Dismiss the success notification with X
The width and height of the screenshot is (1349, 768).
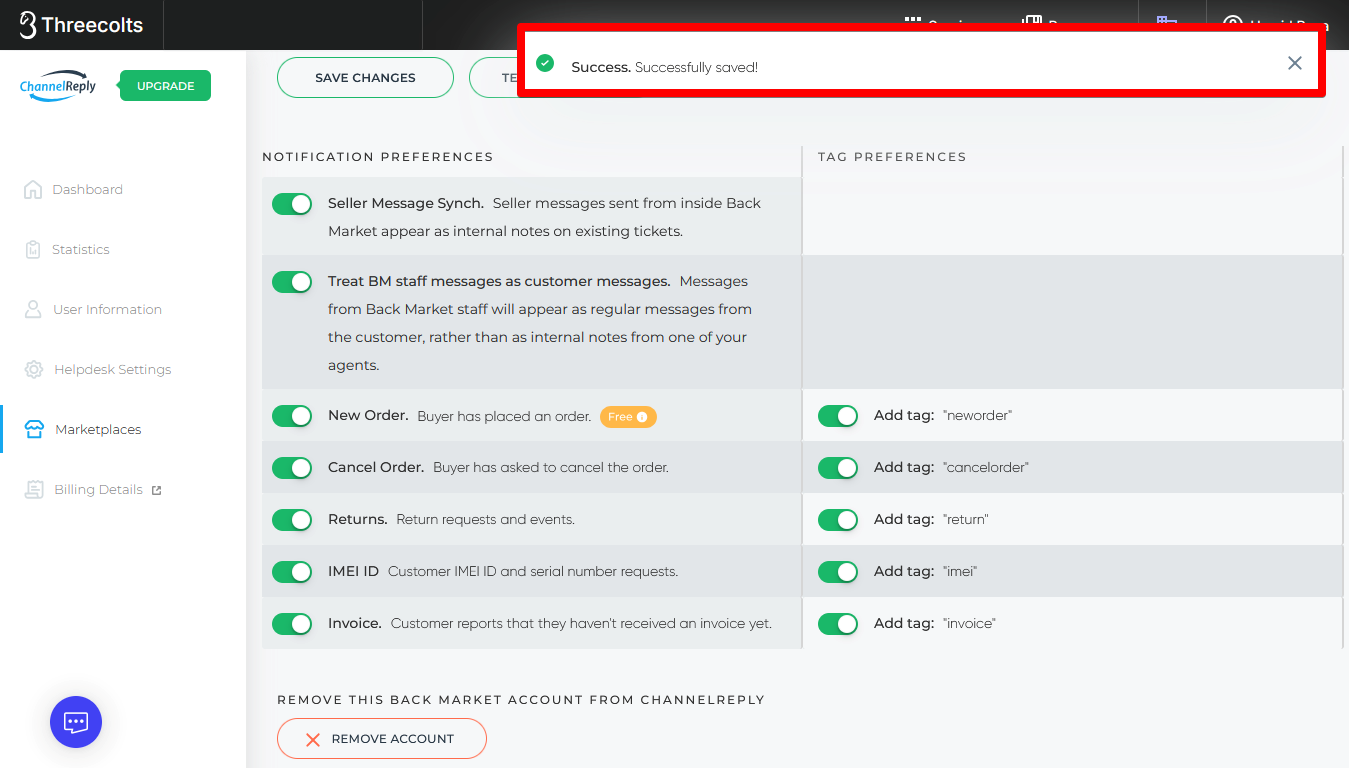coord(1295,63)
